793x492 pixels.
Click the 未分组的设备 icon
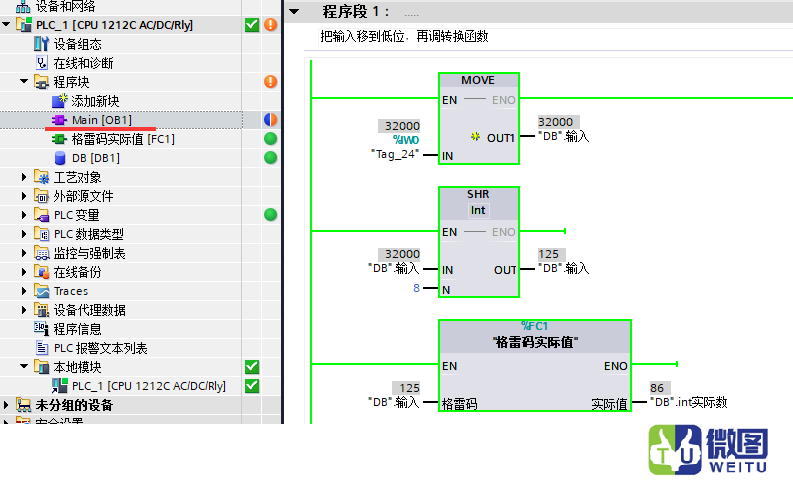pyautogui.click(x=23, y=405)
